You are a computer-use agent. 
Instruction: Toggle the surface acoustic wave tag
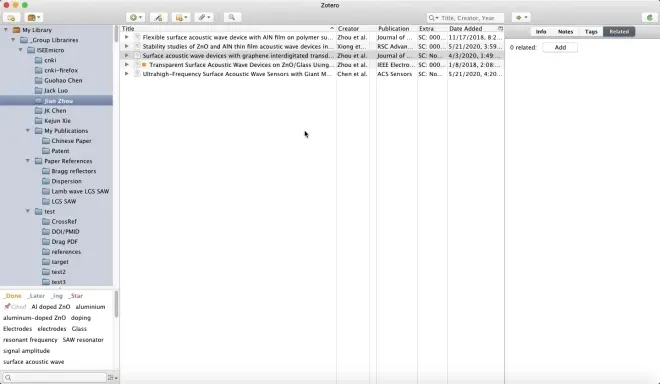(34, 362)
